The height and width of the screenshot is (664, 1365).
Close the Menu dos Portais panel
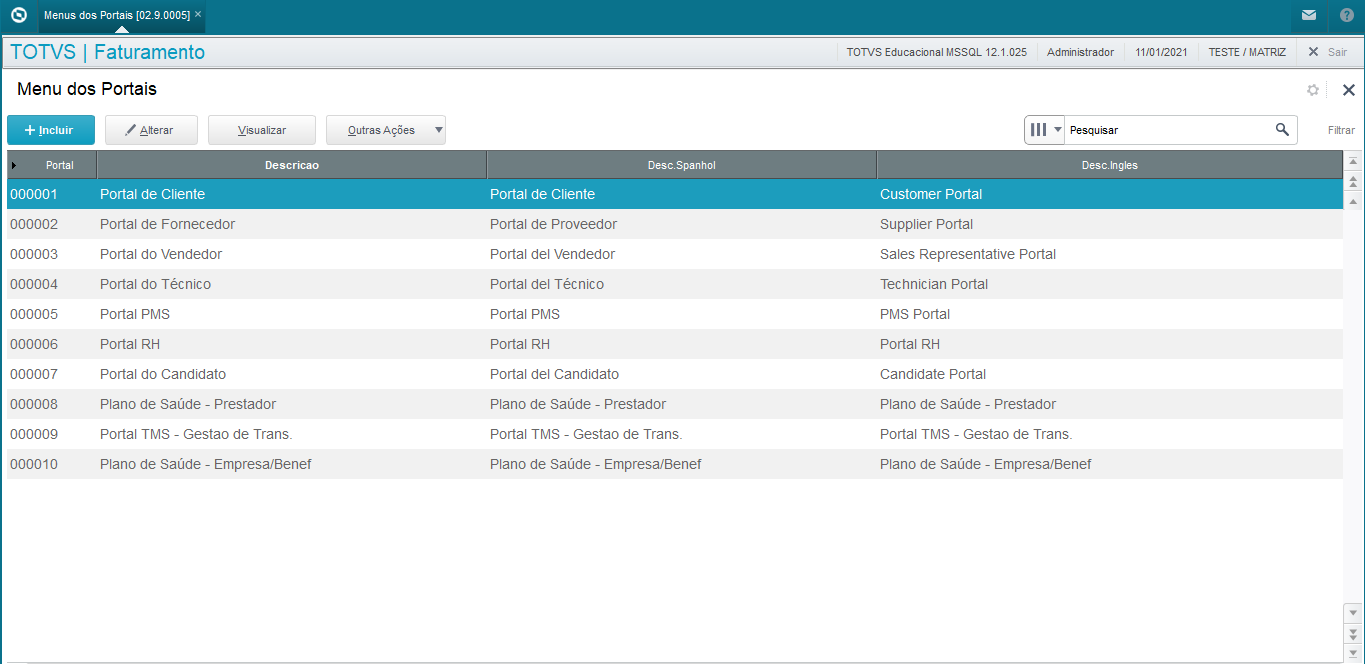[1348, 90]
